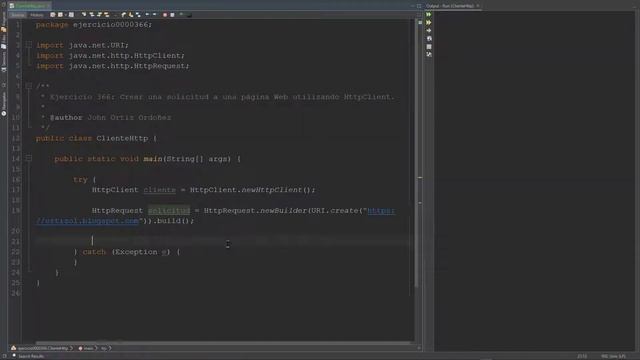Navigate Back in editor history
The image size is (640, 360).
60,15
